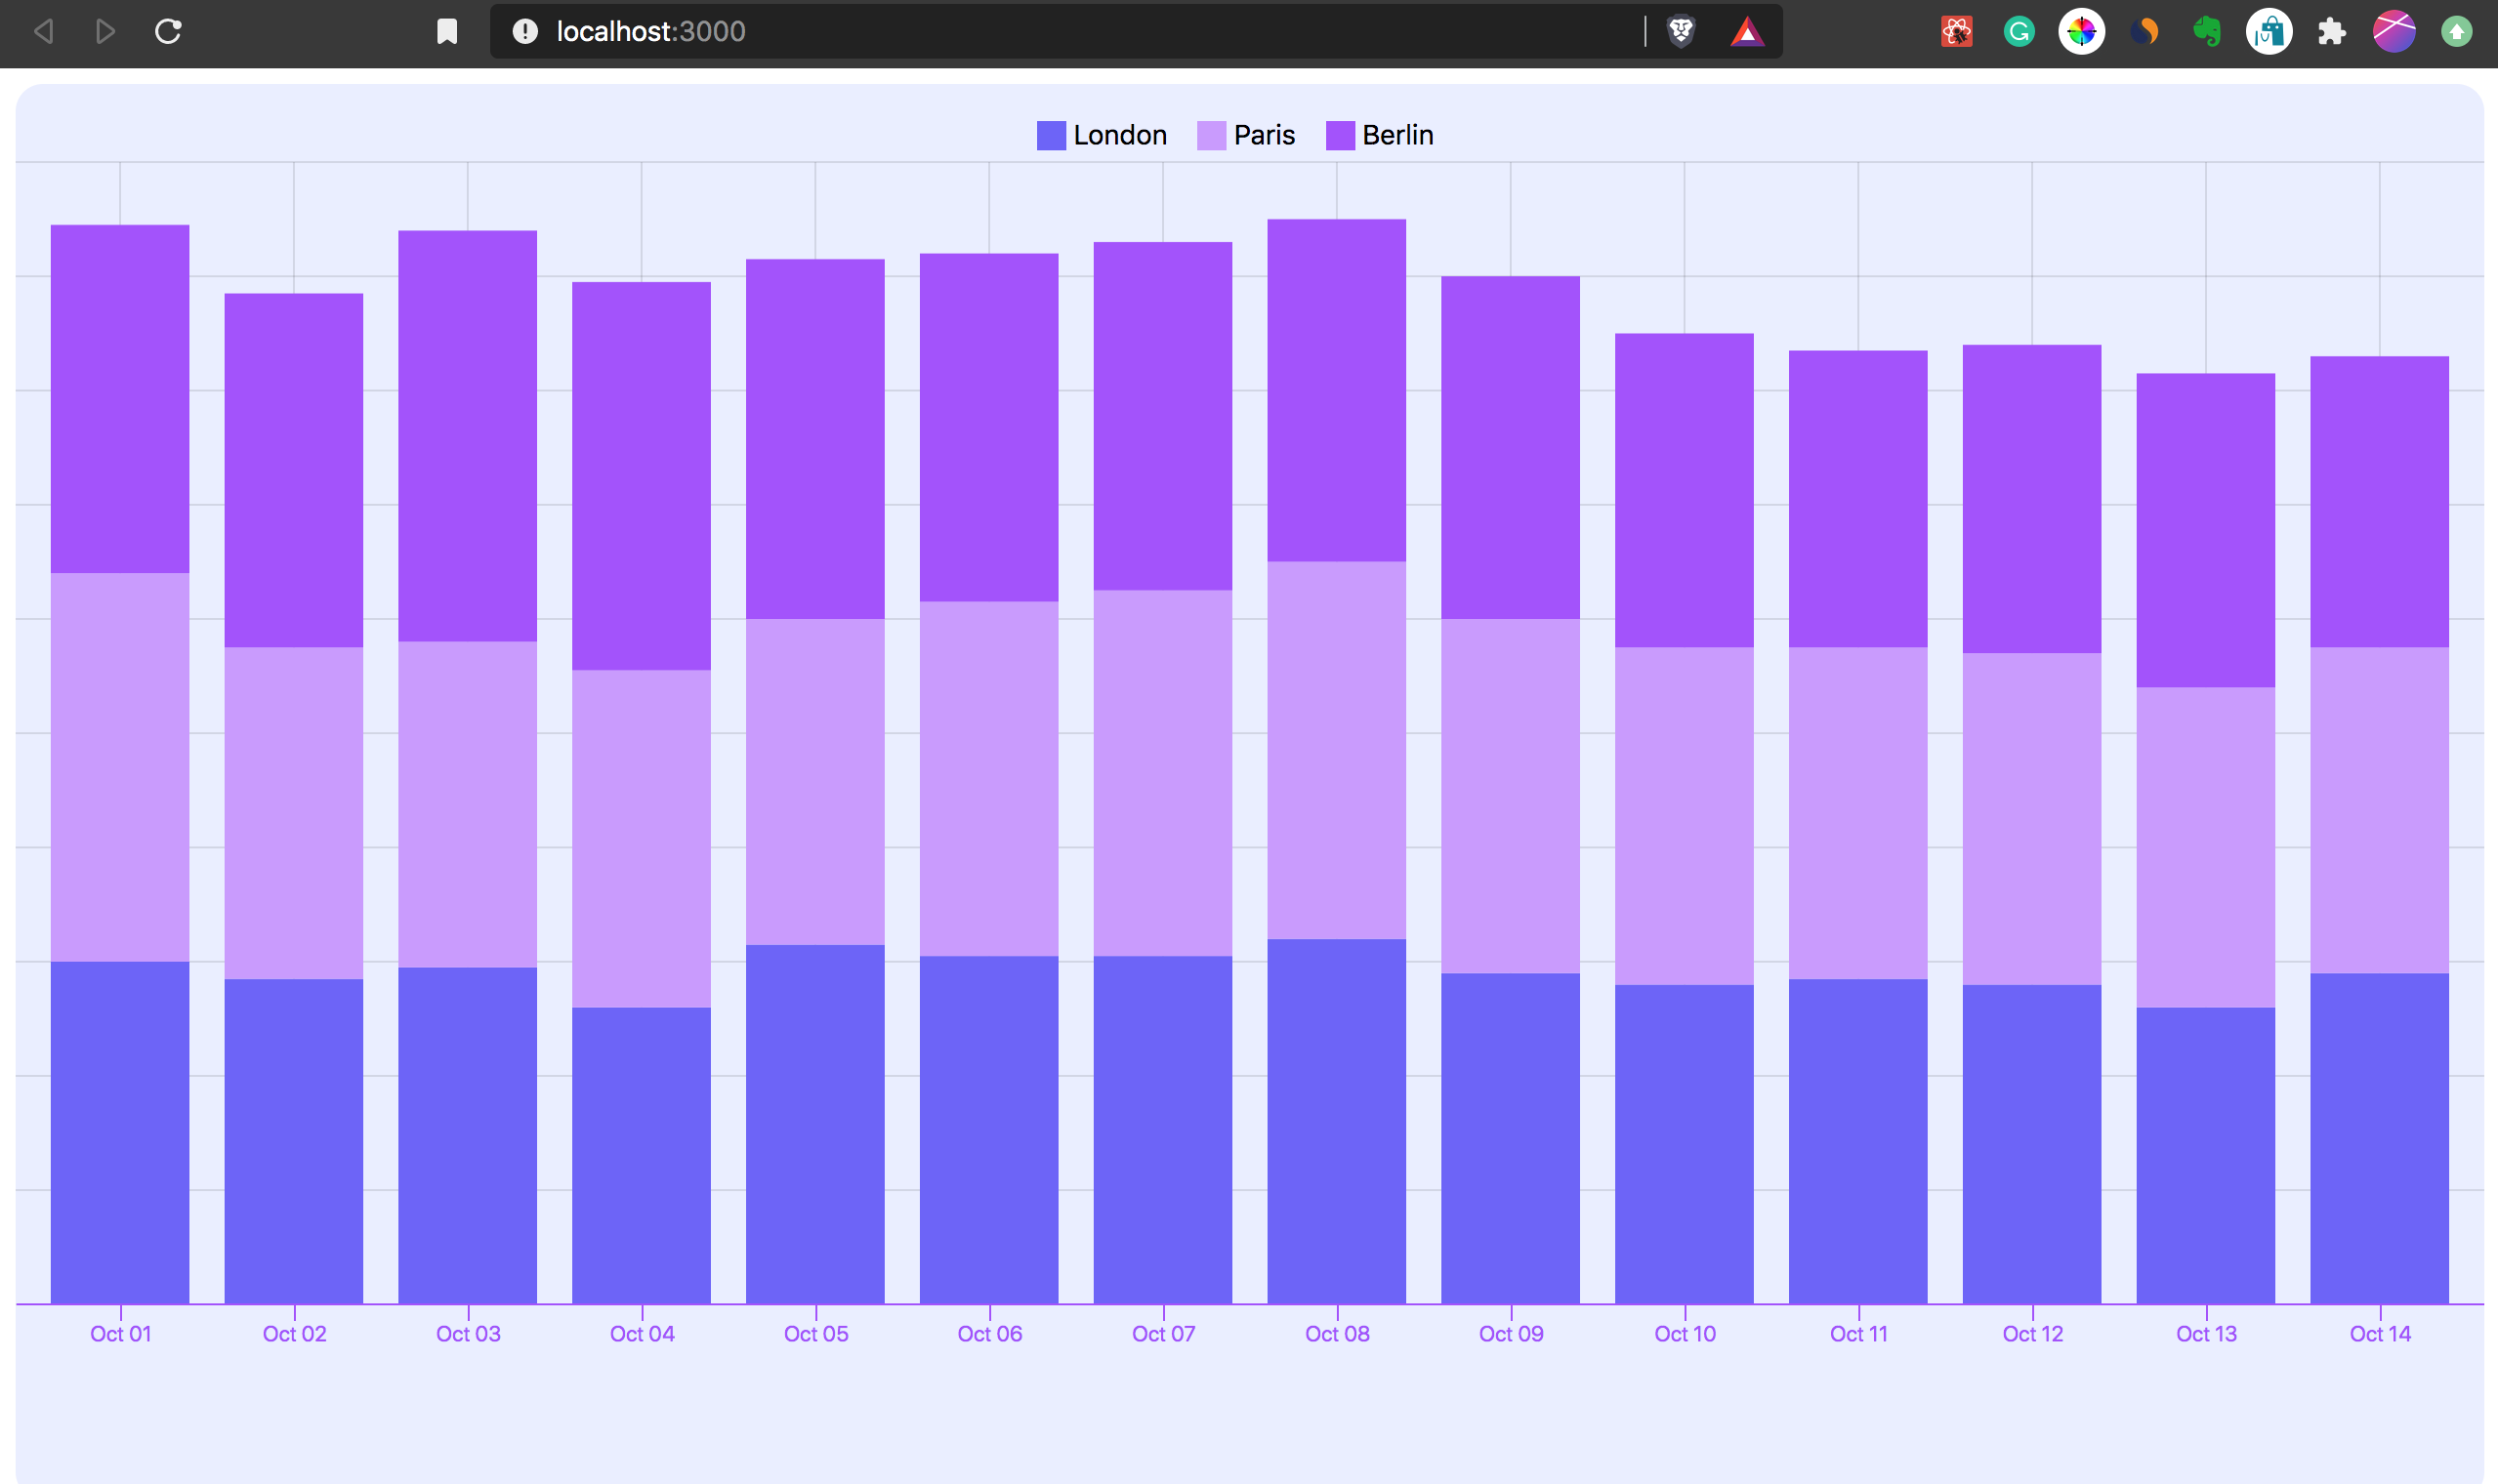Click the Berlin purple legend swatch
The image size is (2498, 1484).
(1340, 135)
